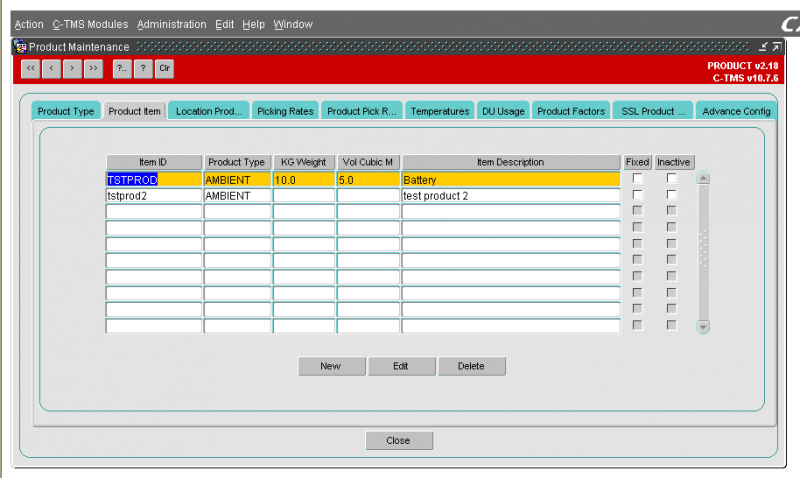Click the New button
The width and height of the screenshot is (800, 478).
click(x=332, y=366)
